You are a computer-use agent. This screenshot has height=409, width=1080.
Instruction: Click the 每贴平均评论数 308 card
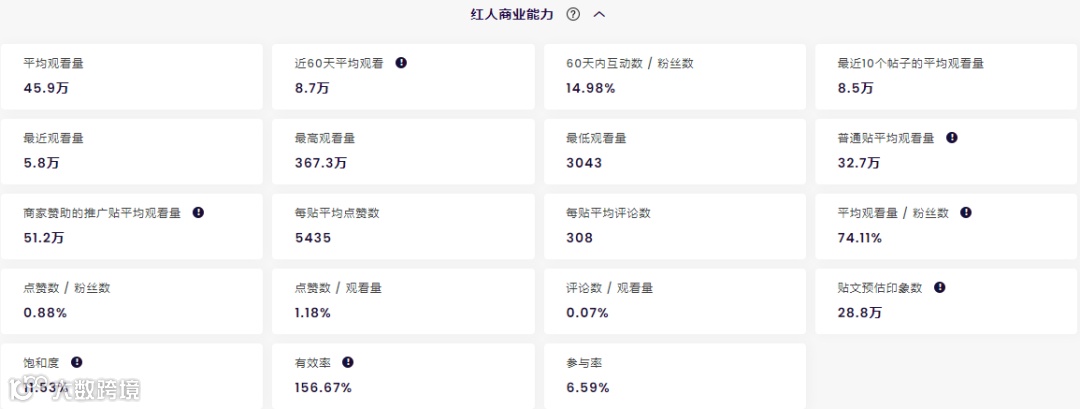click(675, 226)
